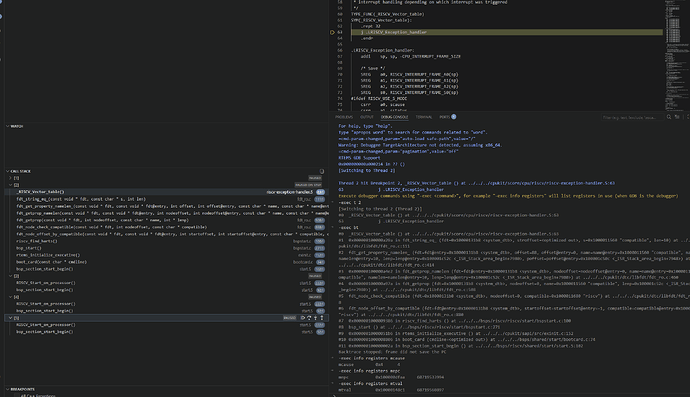Click line badge on riscv_find_harts() frame
This screenshot has height=397, width=690.
[x=319, y=241]
